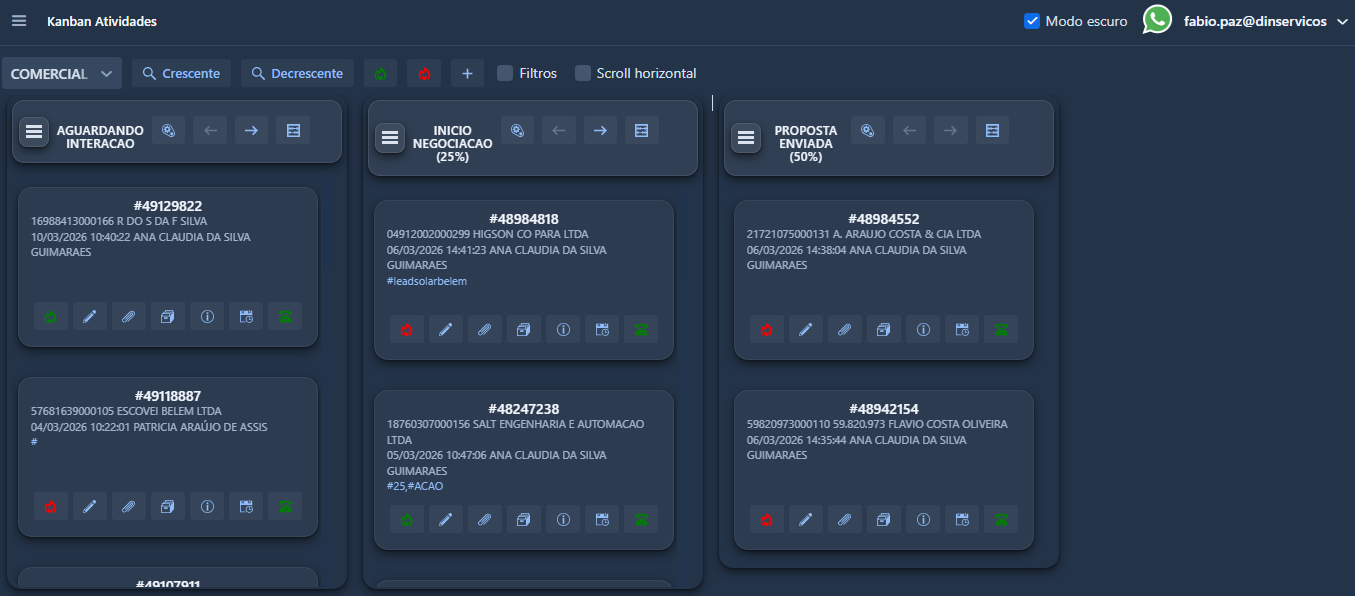This screenshot has width=1355, height=596.
Task: Open attachments paperclip on card #49129822
Action: (129, 316)
